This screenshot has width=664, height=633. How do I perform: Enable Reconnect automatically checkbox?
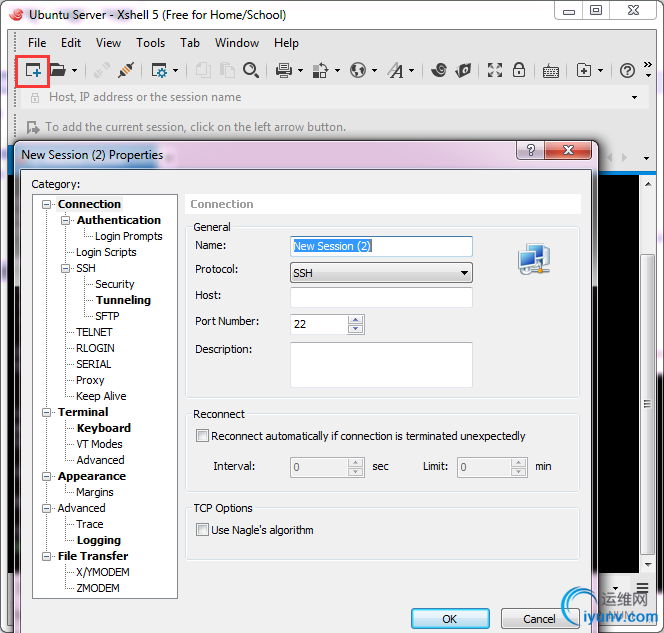202,436
